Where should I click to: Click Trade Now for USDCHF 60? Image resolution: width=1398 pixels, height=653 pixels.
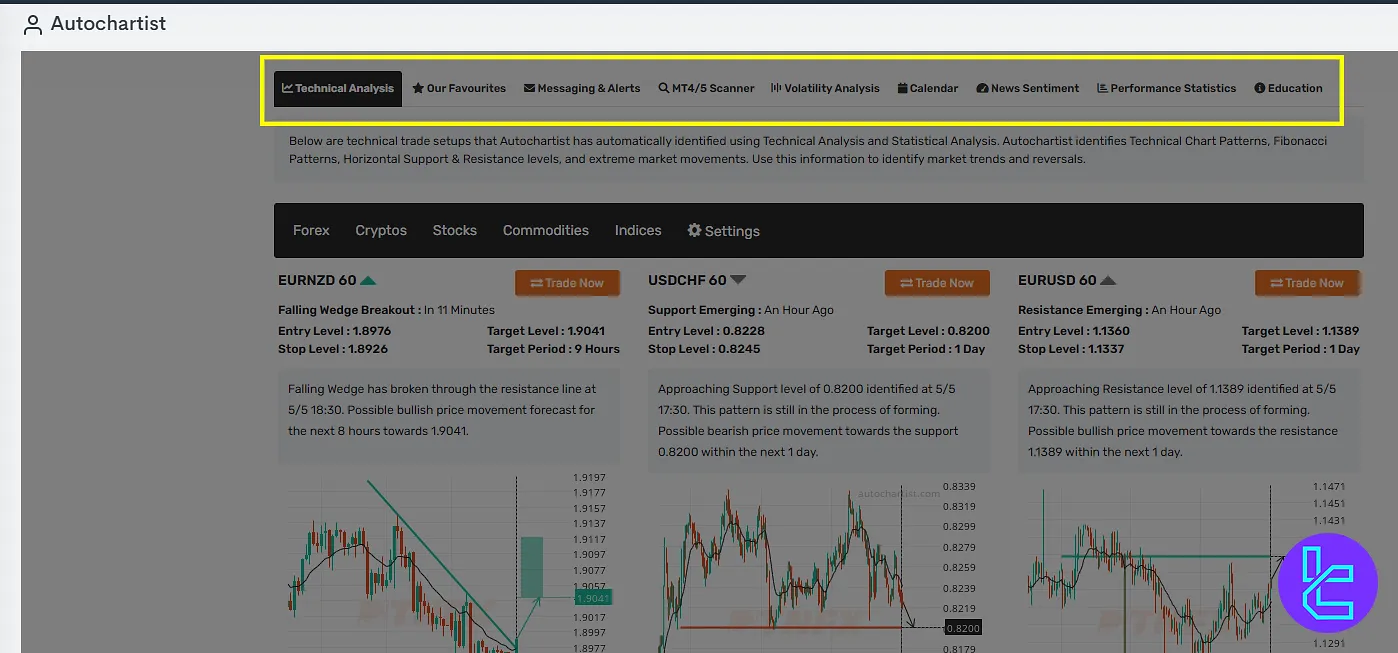tap(937, 283)
